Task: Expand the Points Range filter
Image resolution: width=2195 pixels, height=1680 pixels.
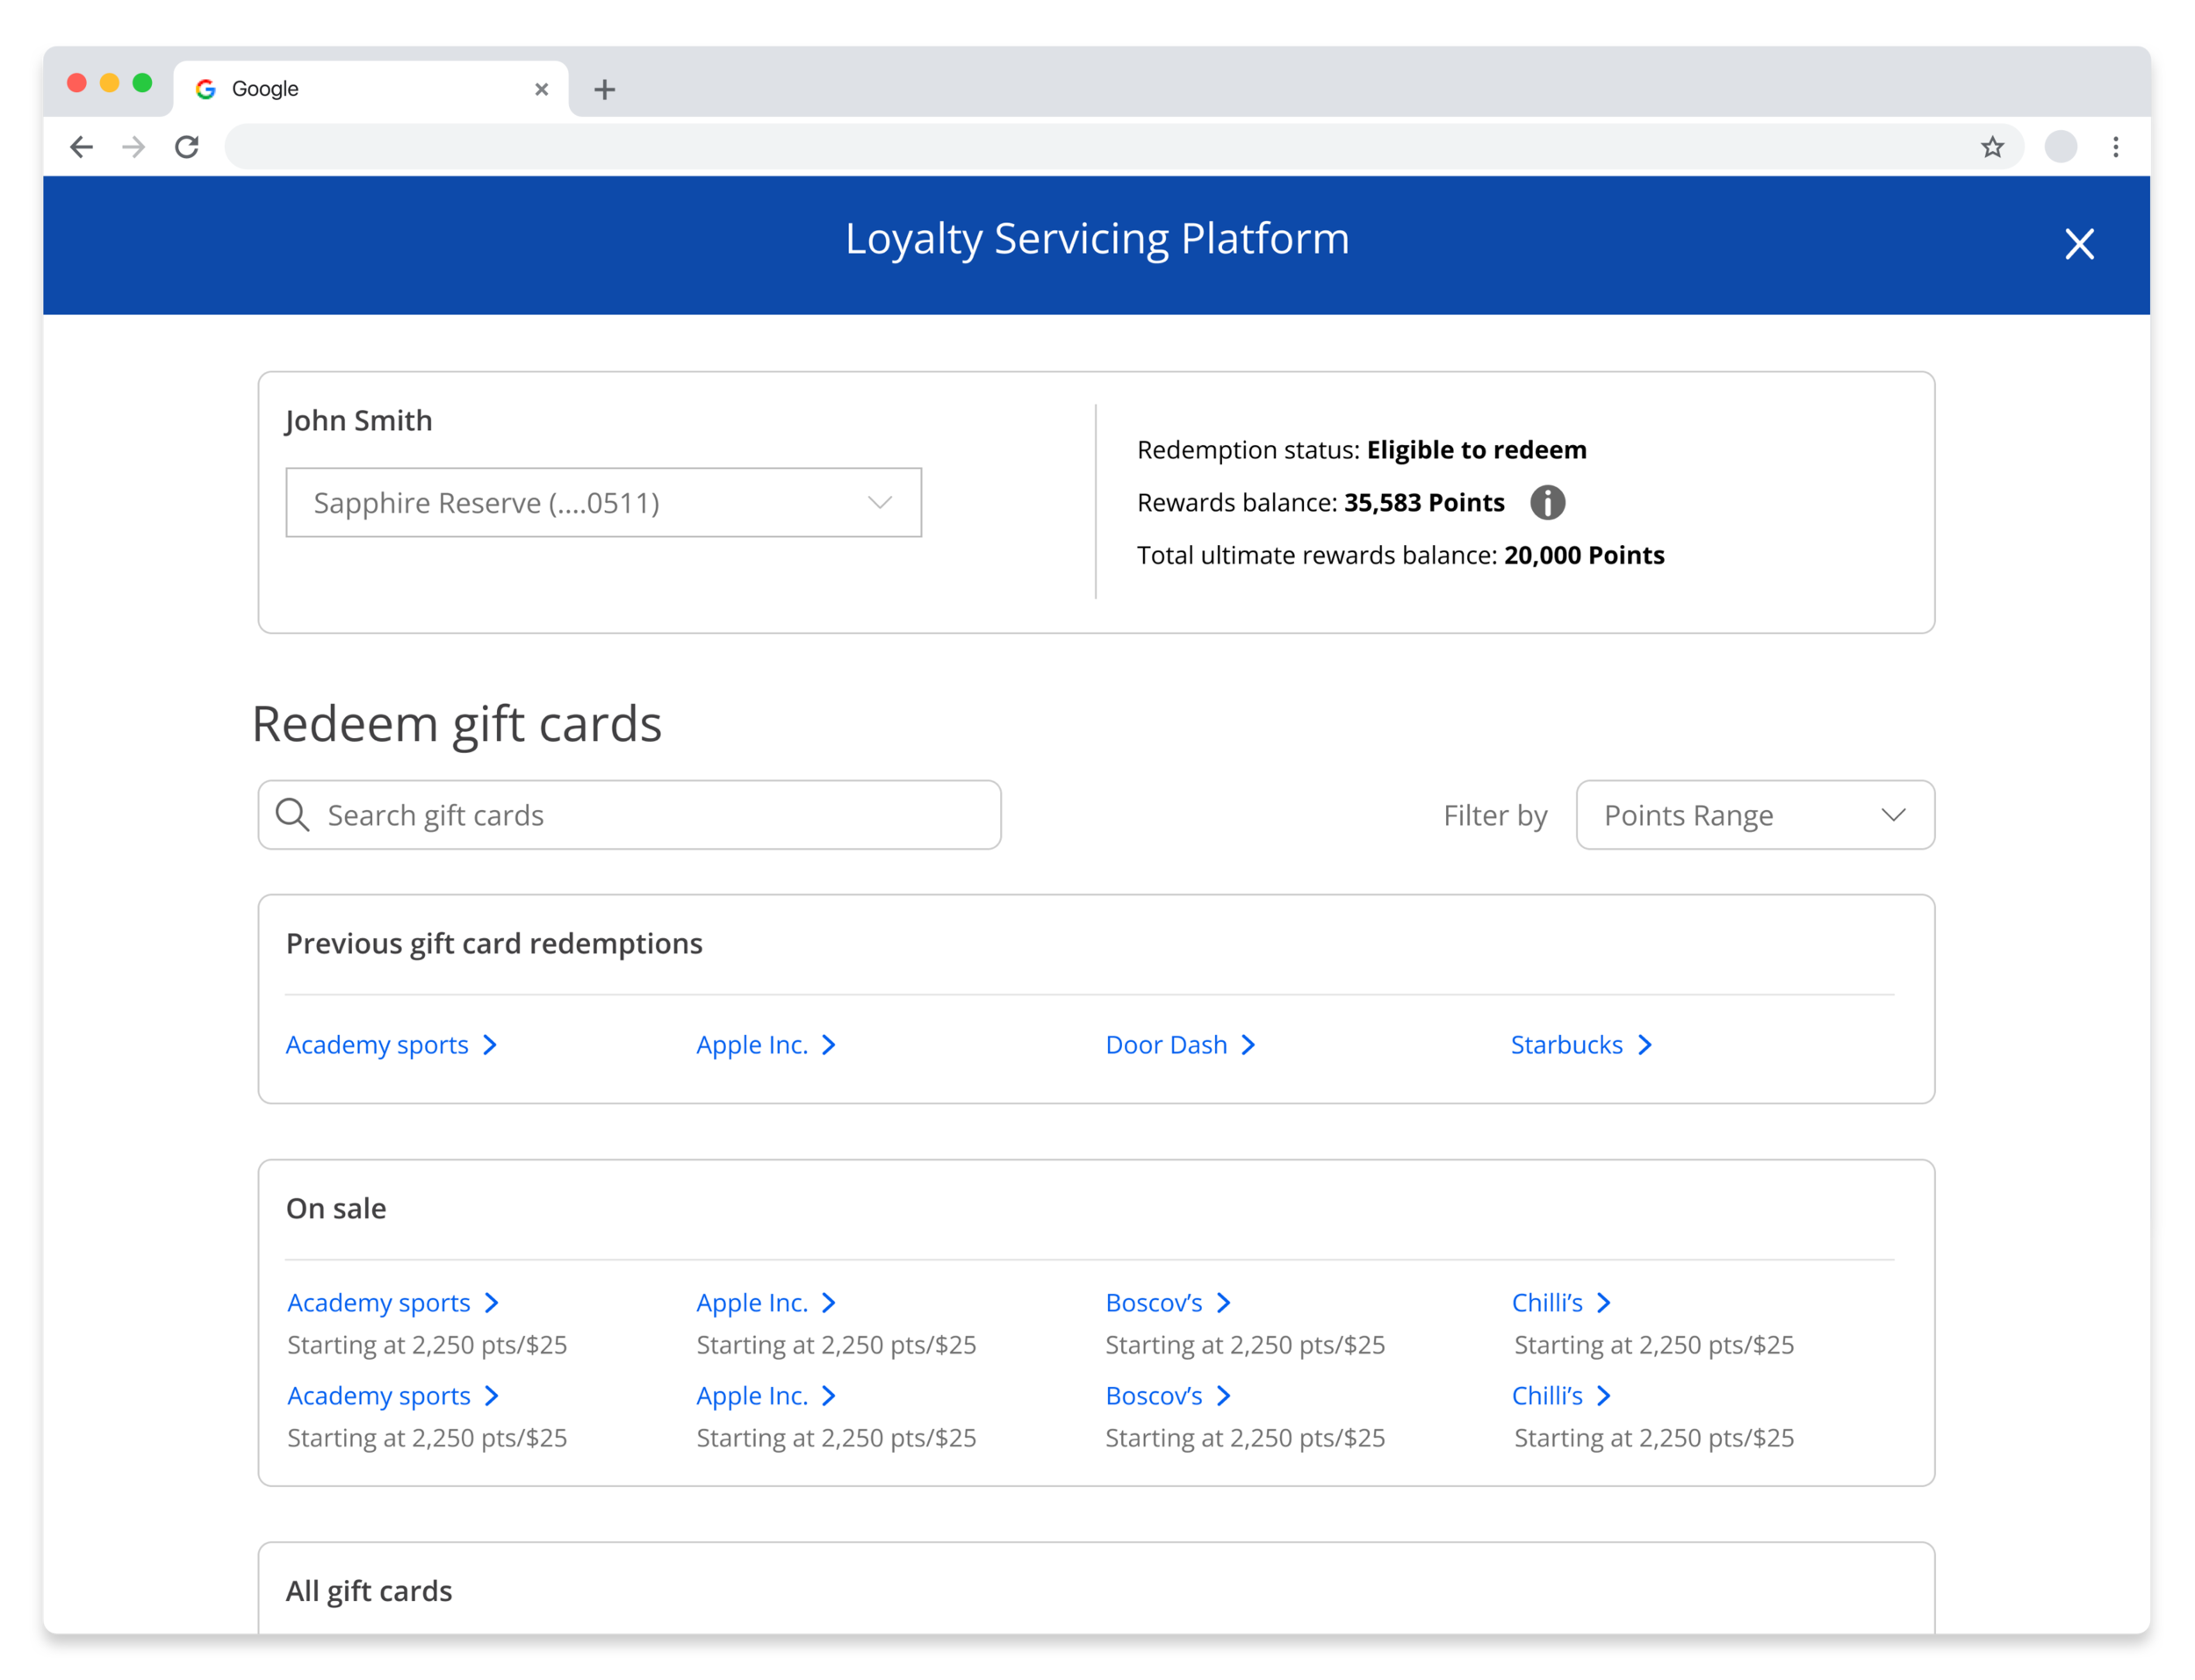Action: pos(1754,815)
